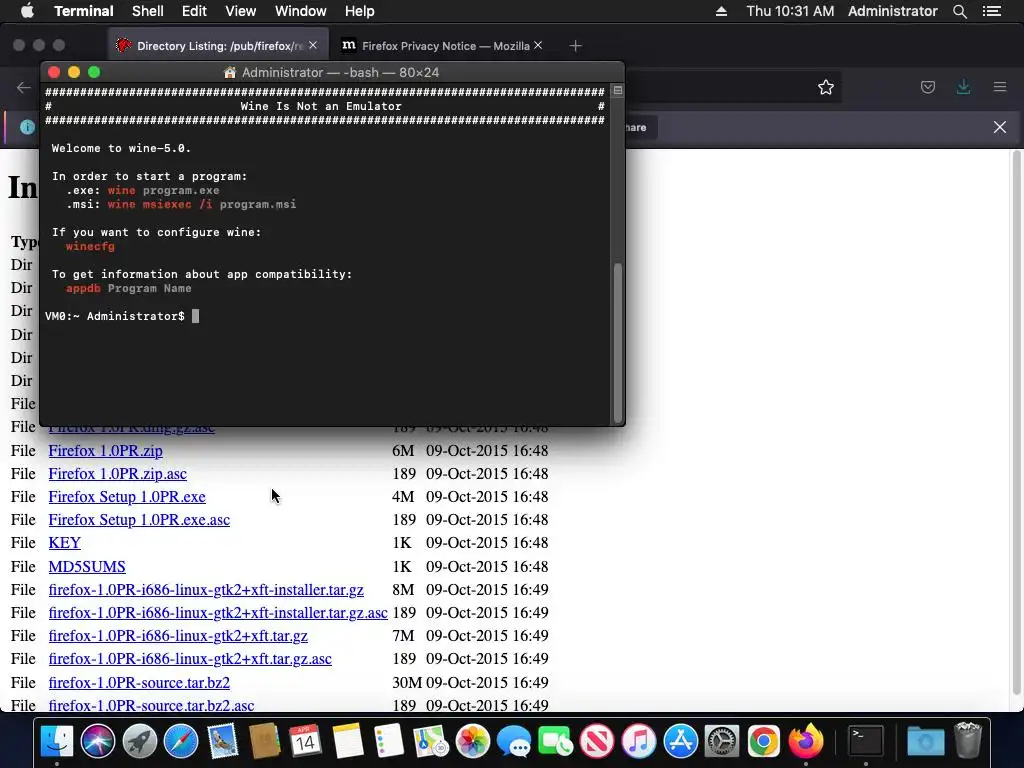This screenshot has width=1024, height=768.
Task: Open Music app in dock
Action: (x=639, y=741)
